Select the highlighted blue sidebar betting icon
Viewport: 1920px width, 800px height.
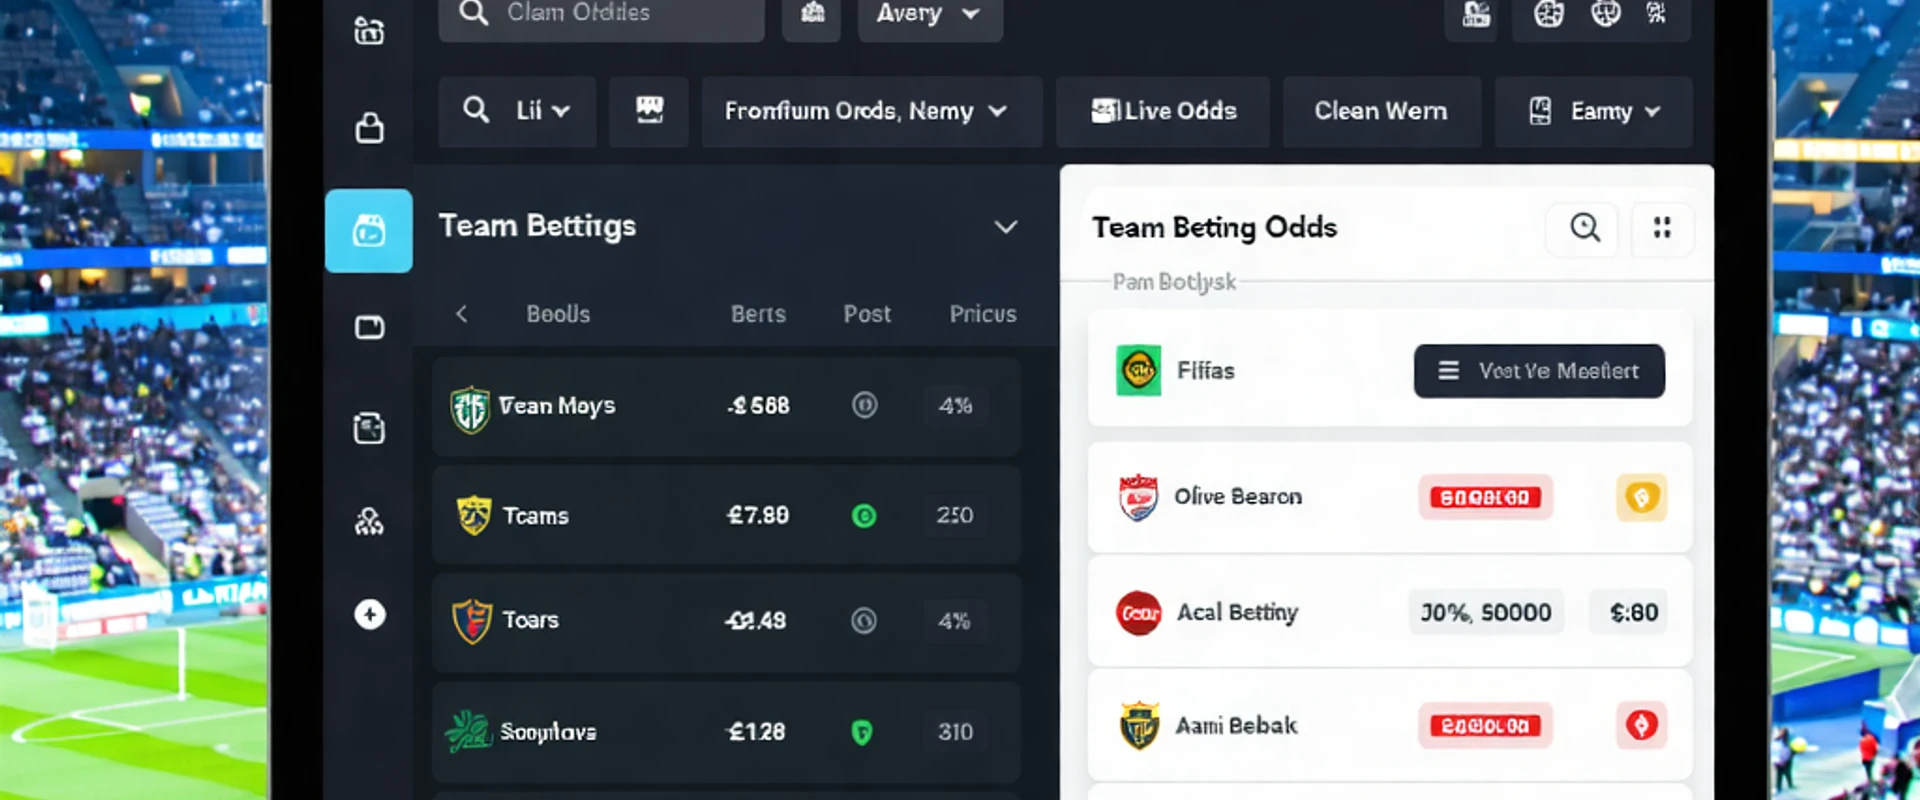coord(369,231)
